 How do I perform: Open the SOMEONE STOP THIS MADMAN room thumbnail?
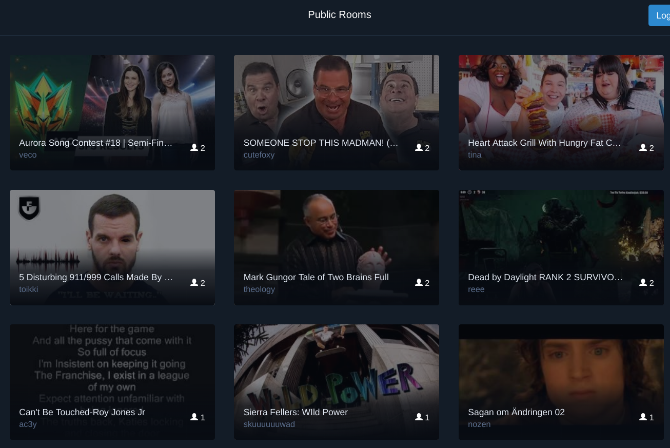336,112
